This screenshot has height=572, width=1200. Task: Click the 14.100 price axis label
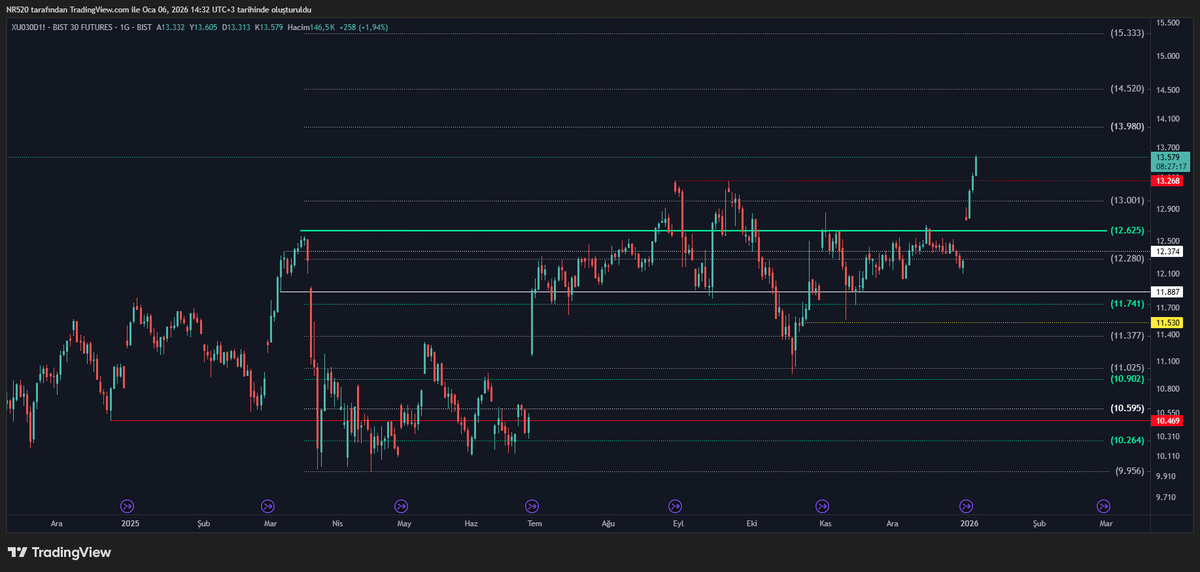click(1167, 120)
